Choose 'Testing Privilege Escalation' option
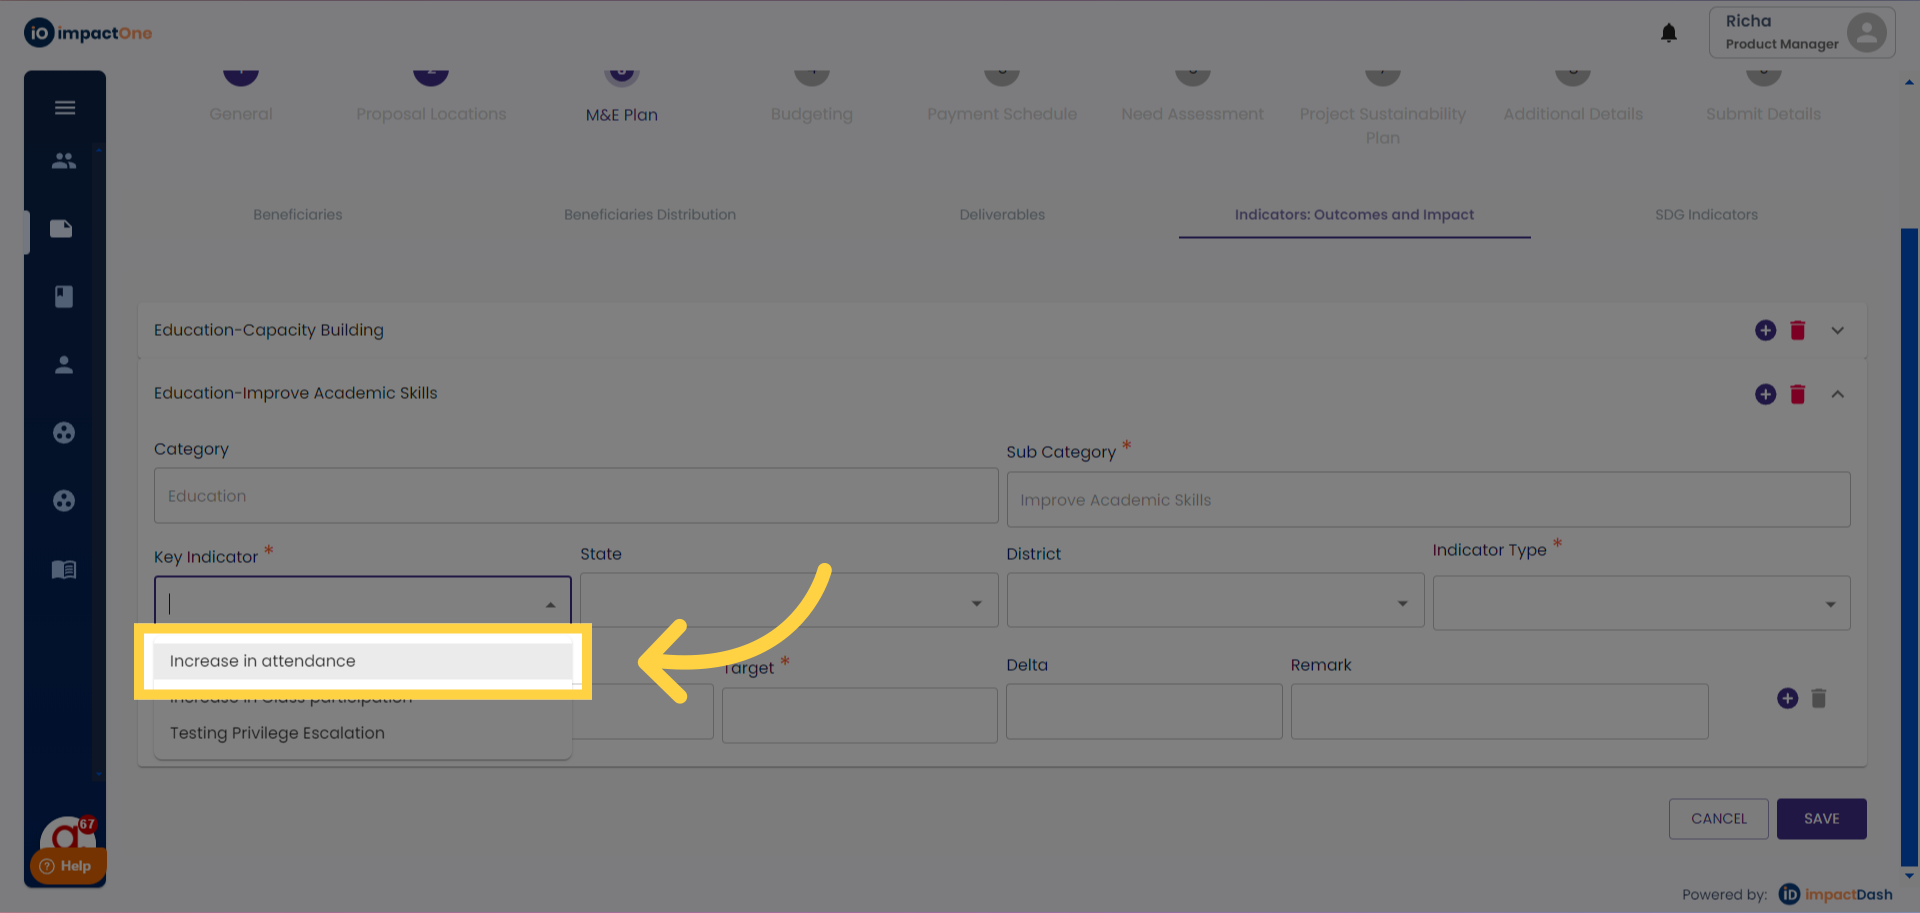Image resolution: width=1920 pixels, height=913 pixels. click(x=277, y=733)
